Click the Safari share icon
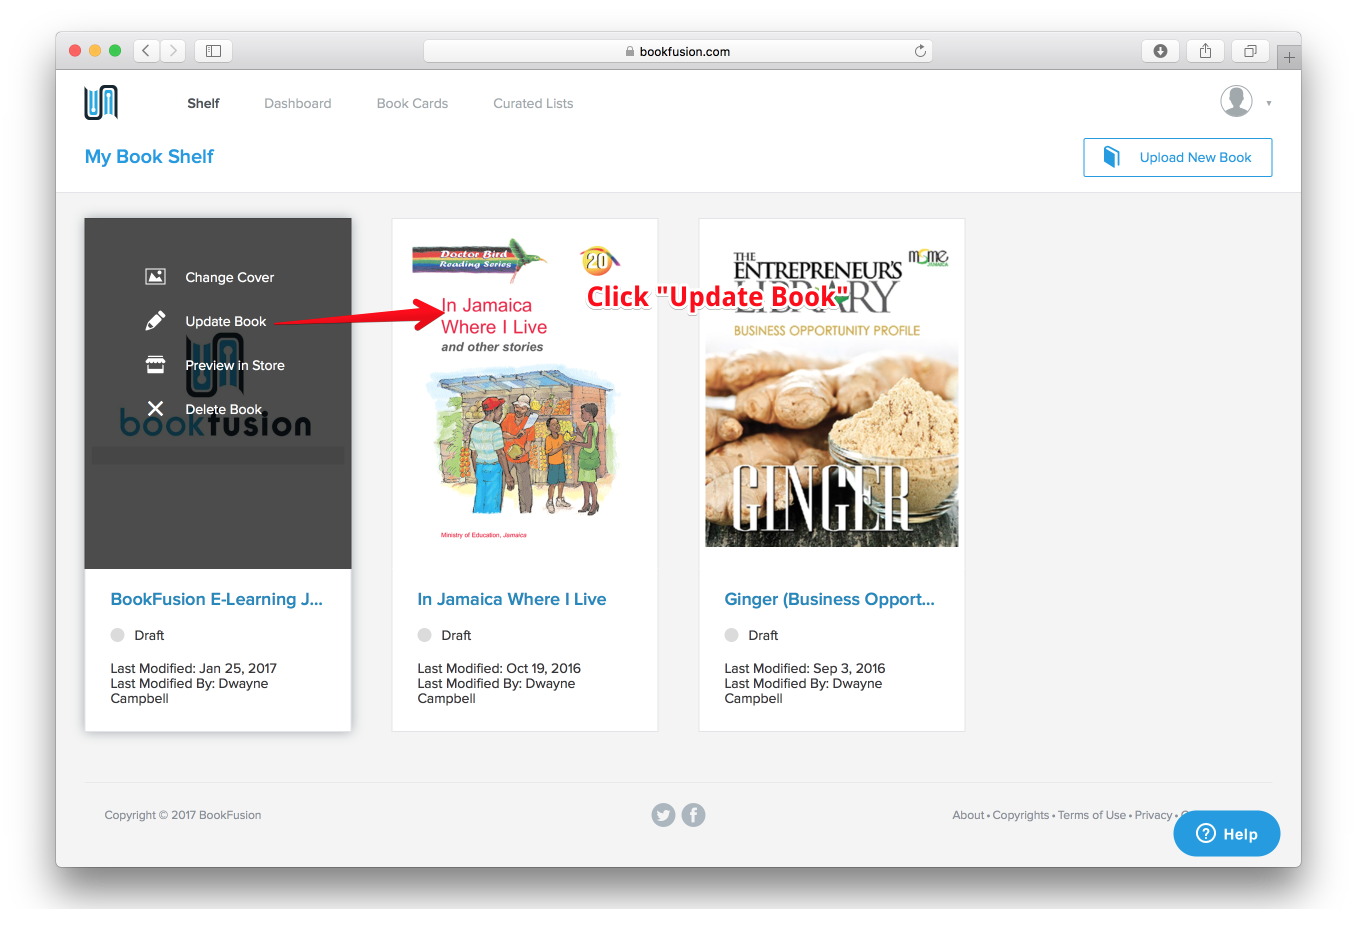 click(x=1205, y=51)
